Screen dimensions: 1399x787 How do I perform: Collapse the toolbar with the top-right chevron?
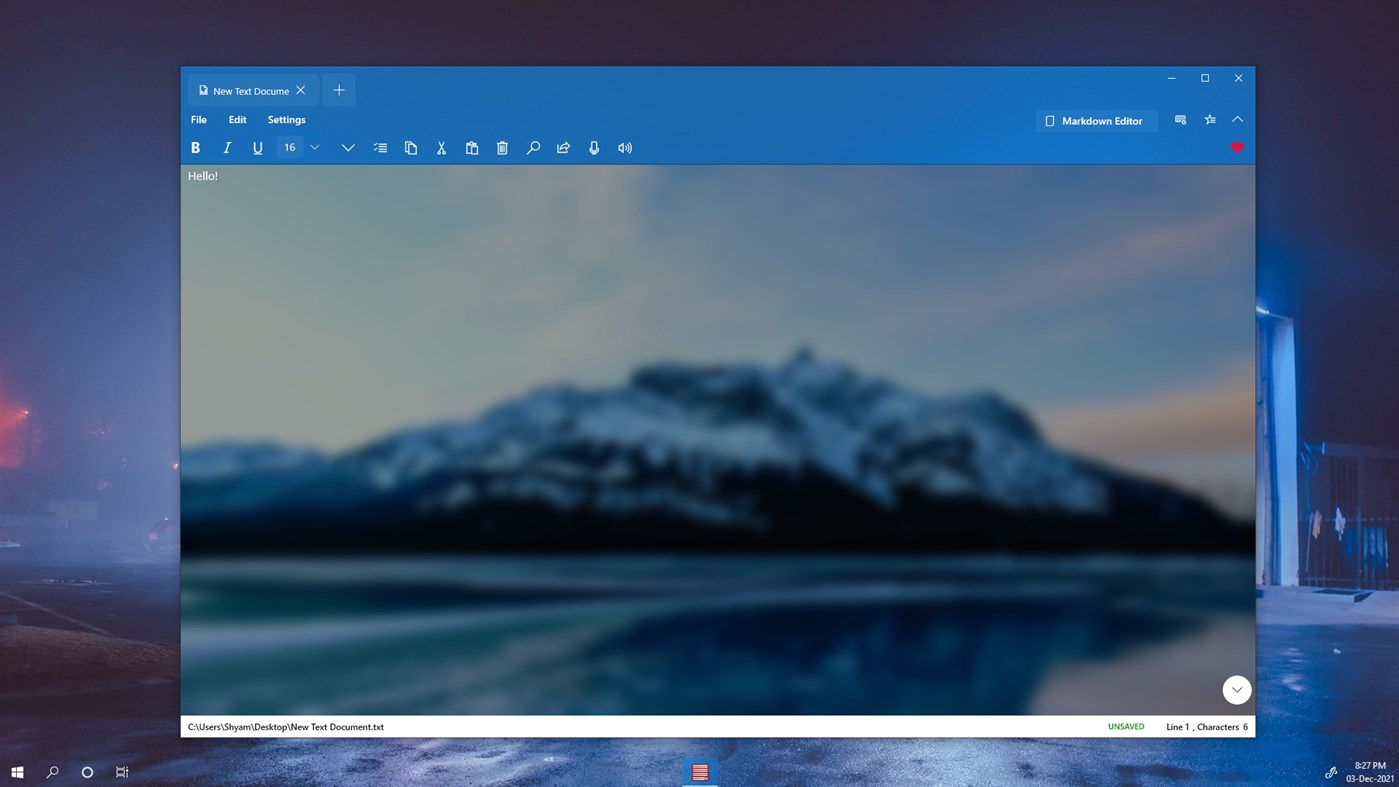pyautogui.click(x=1237, y=119)
